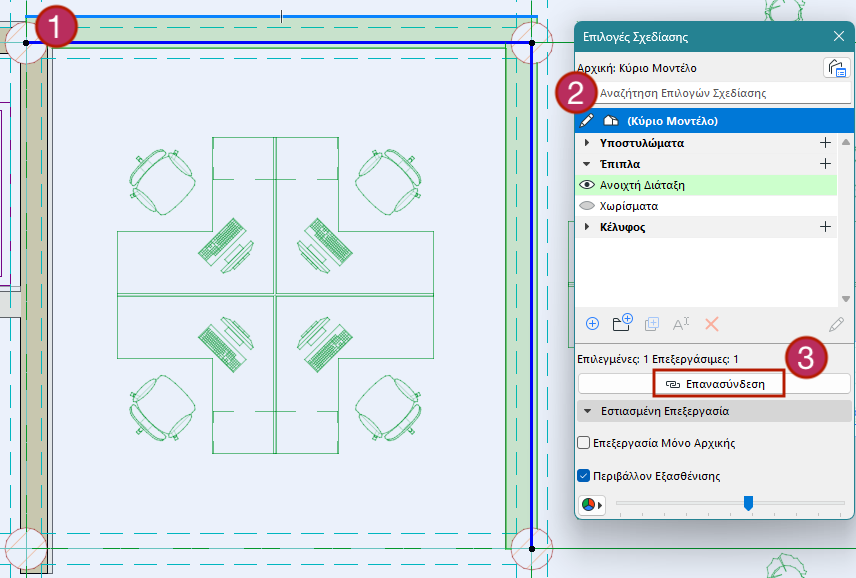Viewport: 856px width, 578px height.
Task: Close the Επιλογές Σχεδίασης panel
Action: pyautogui.click(x=839, y=36)
